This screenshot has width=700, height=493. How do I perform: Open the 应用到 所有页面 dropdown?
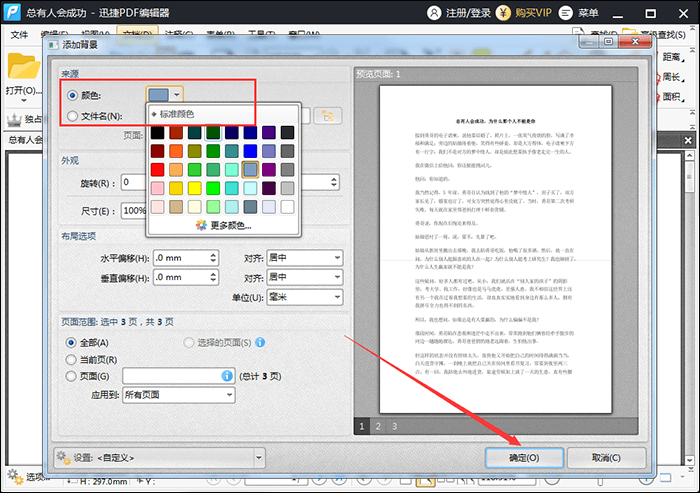point(179,395)
